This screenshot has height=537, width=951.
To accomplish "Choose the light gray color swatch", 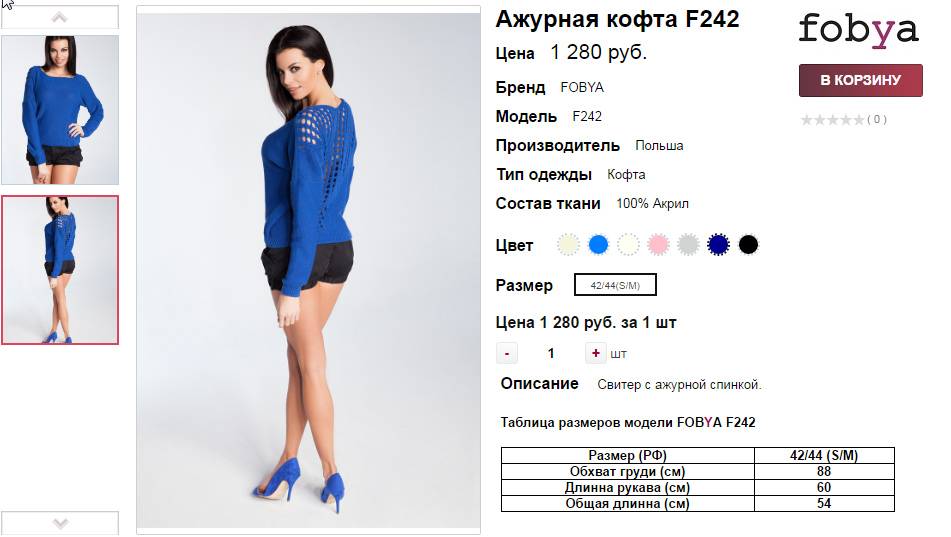I will click(x=688, y=245).
